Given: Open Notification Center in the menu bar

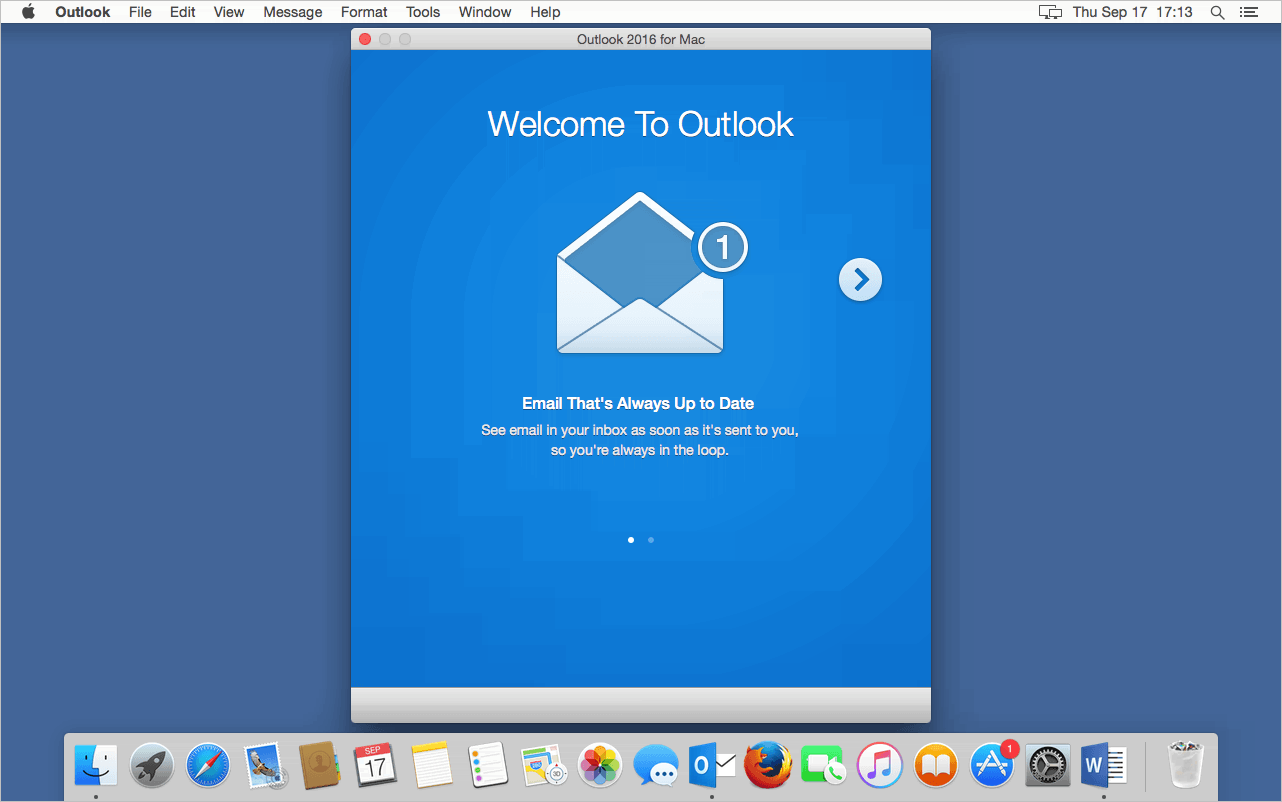Looking at the screenshot, I should [x=1247, y=12].
